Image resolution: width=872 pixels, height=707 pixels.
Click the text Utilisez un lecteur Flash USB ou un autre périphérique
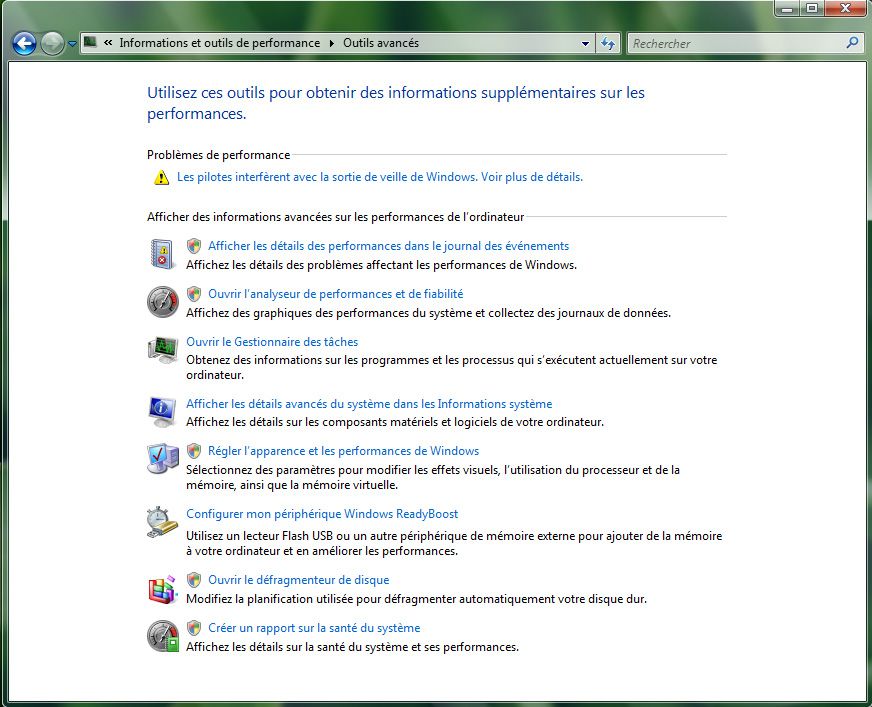pyautogui.click(x=454, y=543)
